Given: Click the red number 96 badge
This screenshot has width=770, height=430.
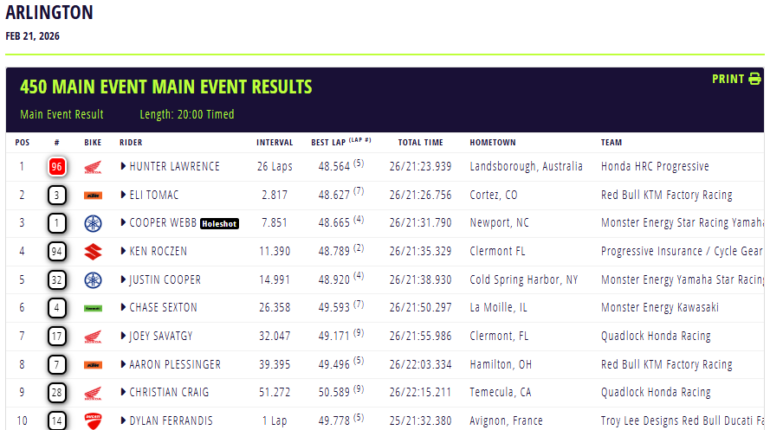Looking at the screenshot, I should click(x=58, y=167).
